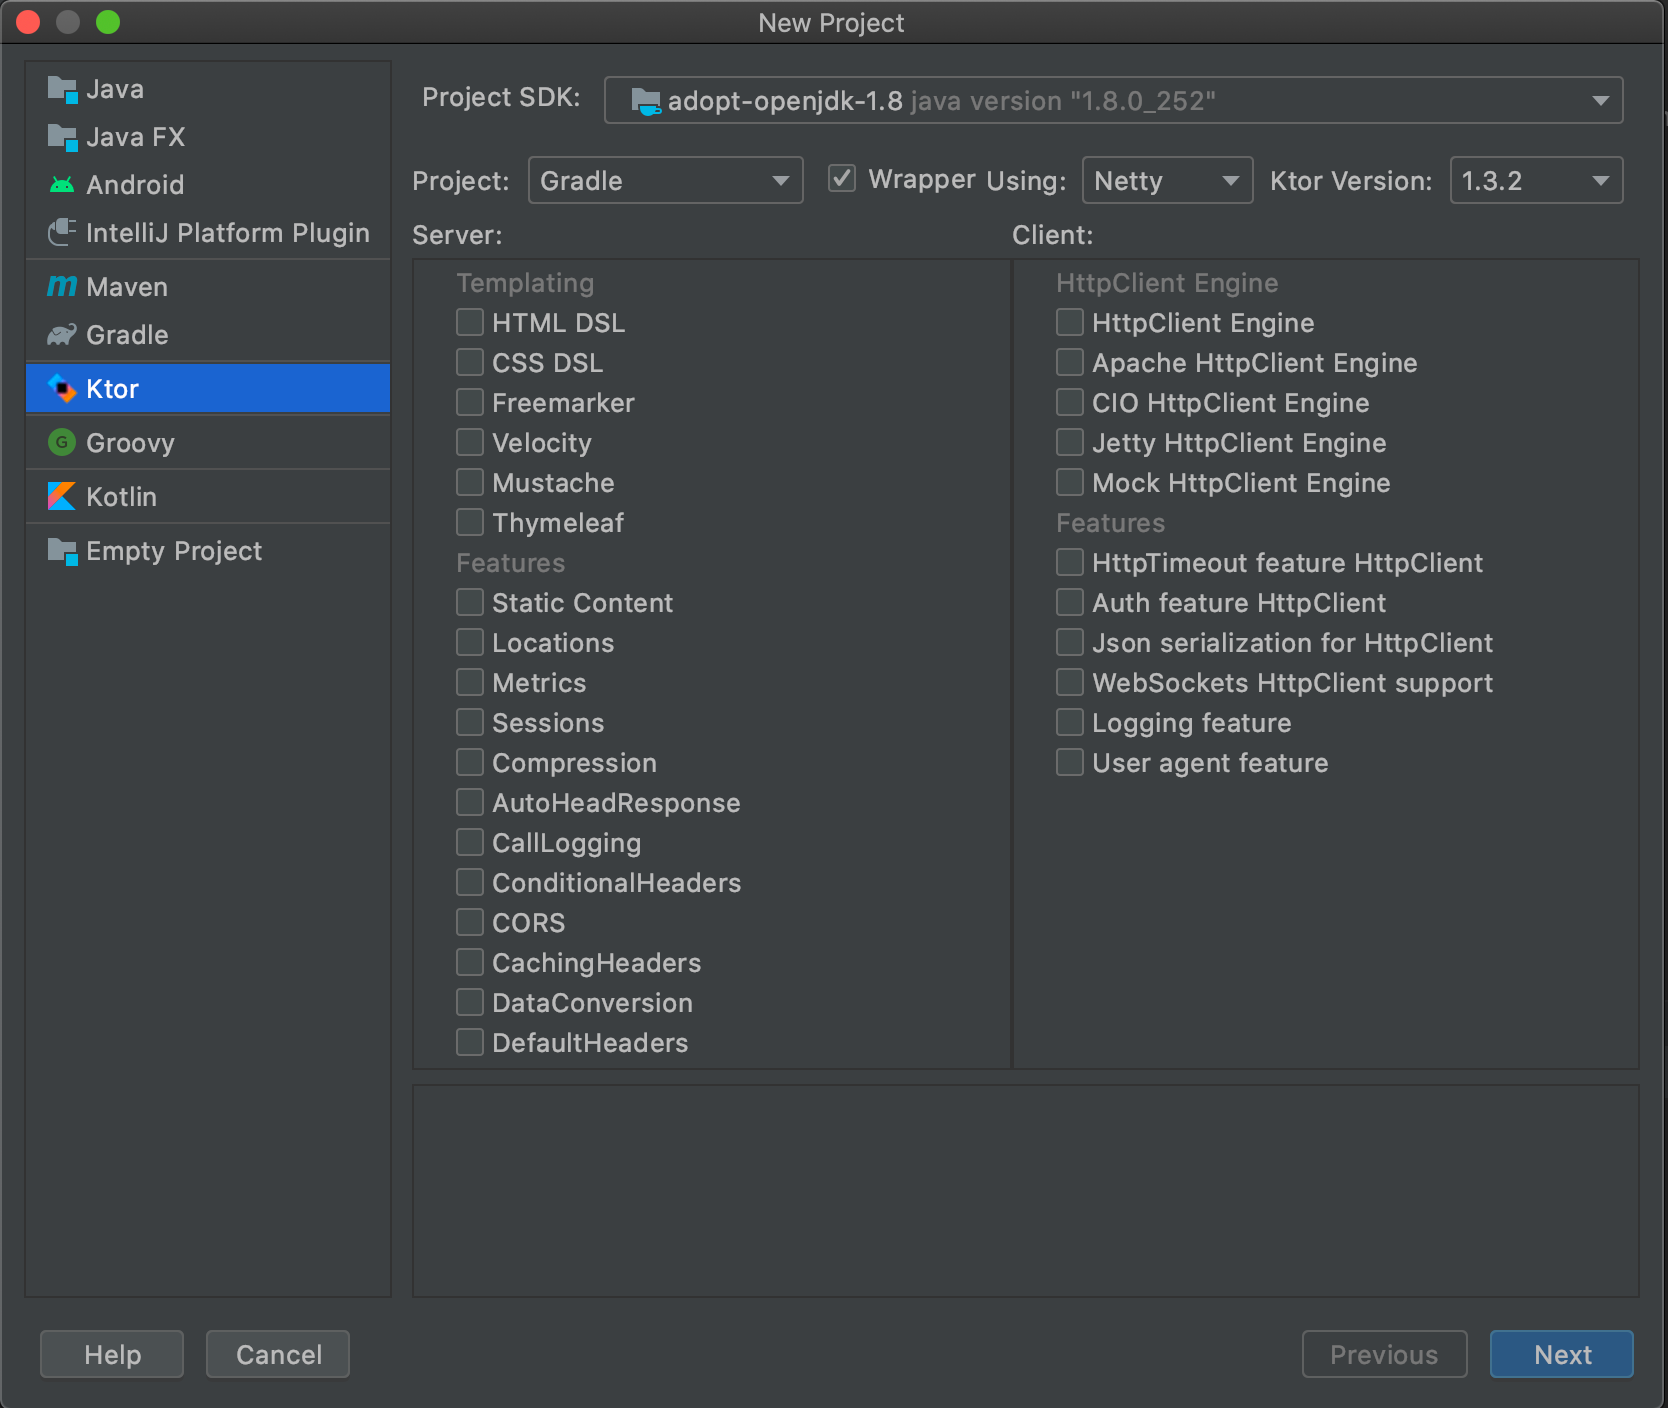This screenshot has width=1668, height=1408.
Task: Open the Netty engine dropdown
Action: tap(1167, 180)
